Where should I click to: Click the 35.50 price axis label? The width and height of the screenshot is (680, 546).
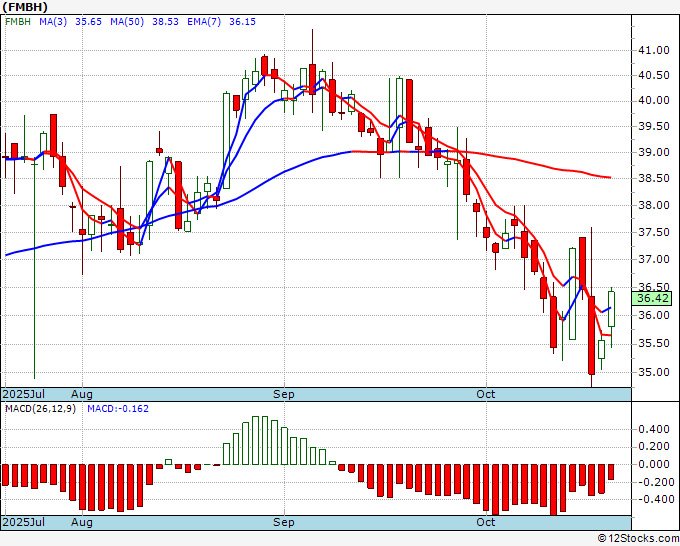654,344
